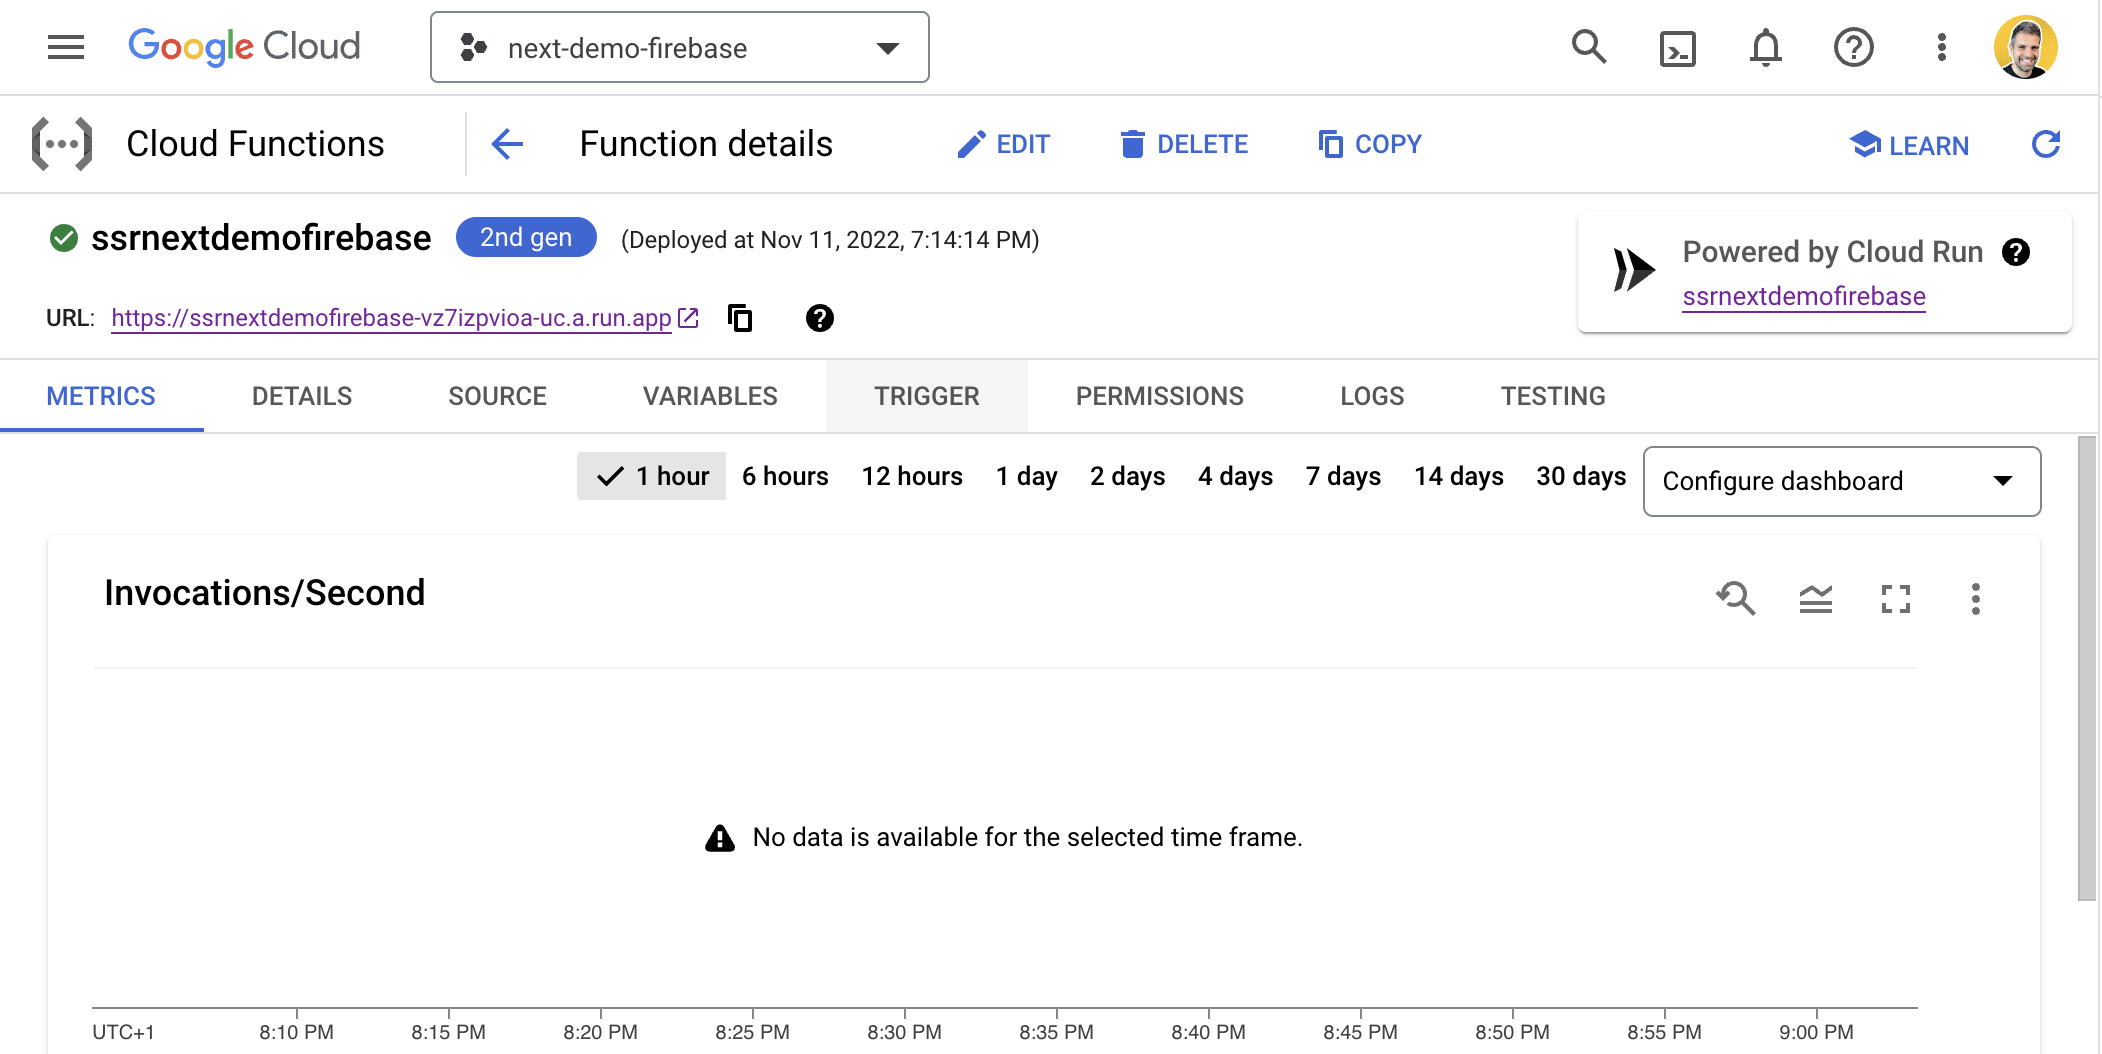This screenshot has height=1054, width=2102.
Task: Click the Invocations/Second chart title
Action: 265,593
